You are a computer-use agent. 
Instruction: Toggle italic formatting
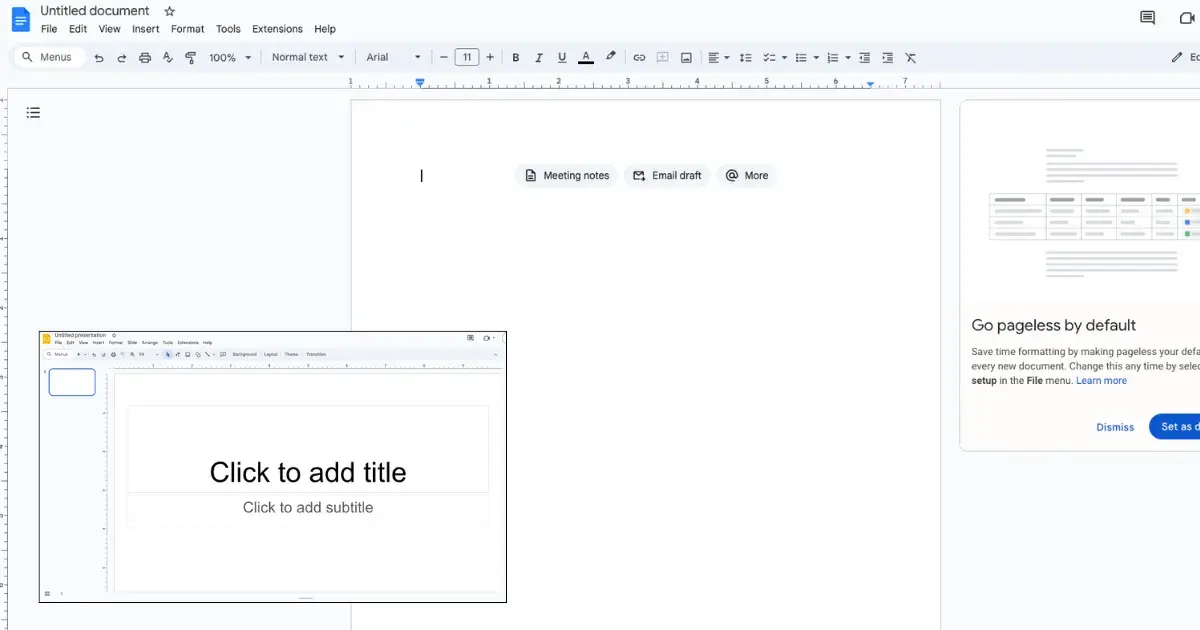coord(539,58)
